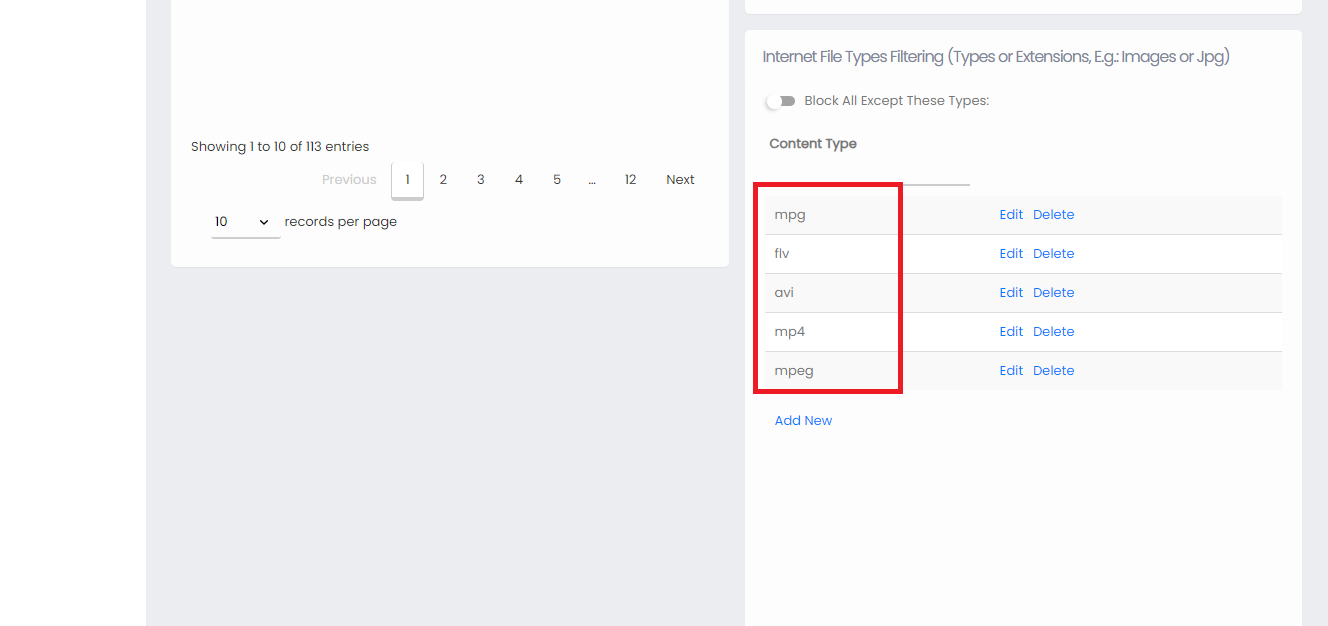Select current page 1 in pagination
The height and width of the screenshot is (626, 1328).
(x=407, y=180)
